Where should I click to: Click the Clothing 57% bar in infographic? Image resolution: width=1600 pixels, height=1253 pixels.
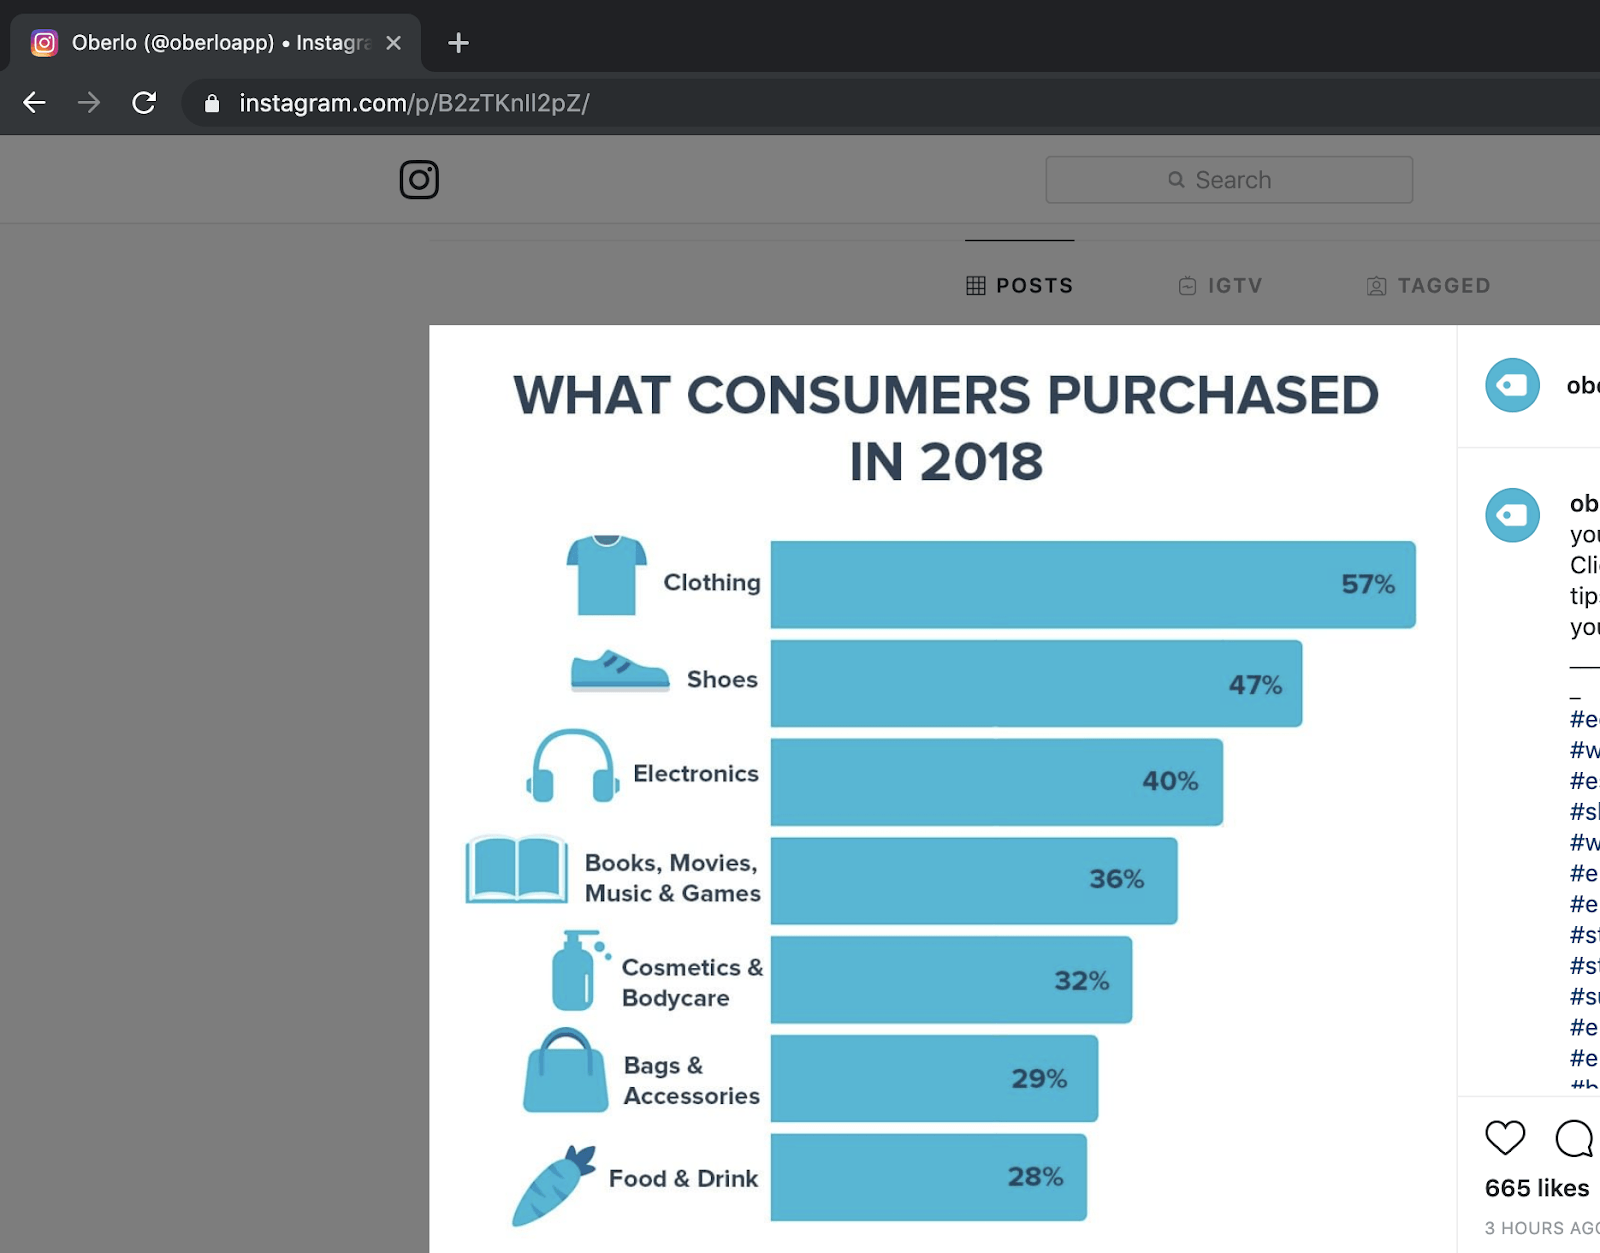click(1092, 585)
